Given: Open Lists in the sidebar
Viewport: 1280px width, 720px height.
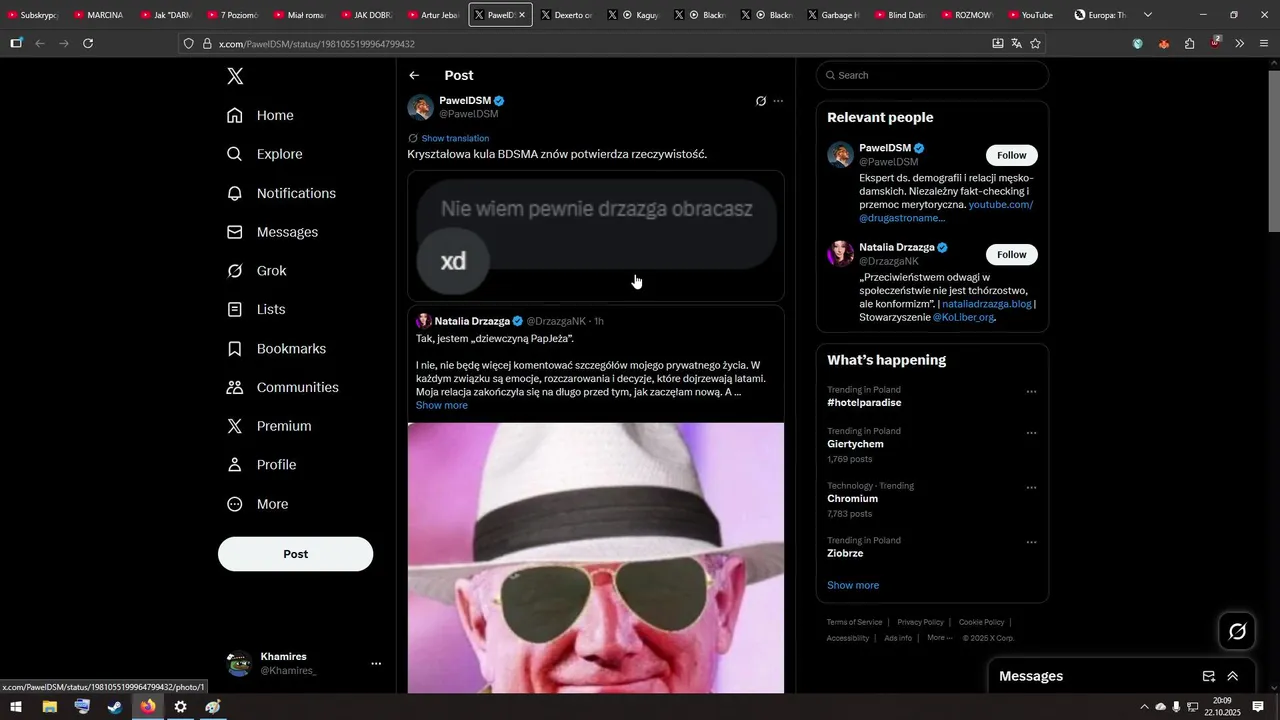Looking at the screenshot, I should tap(256, 310).
